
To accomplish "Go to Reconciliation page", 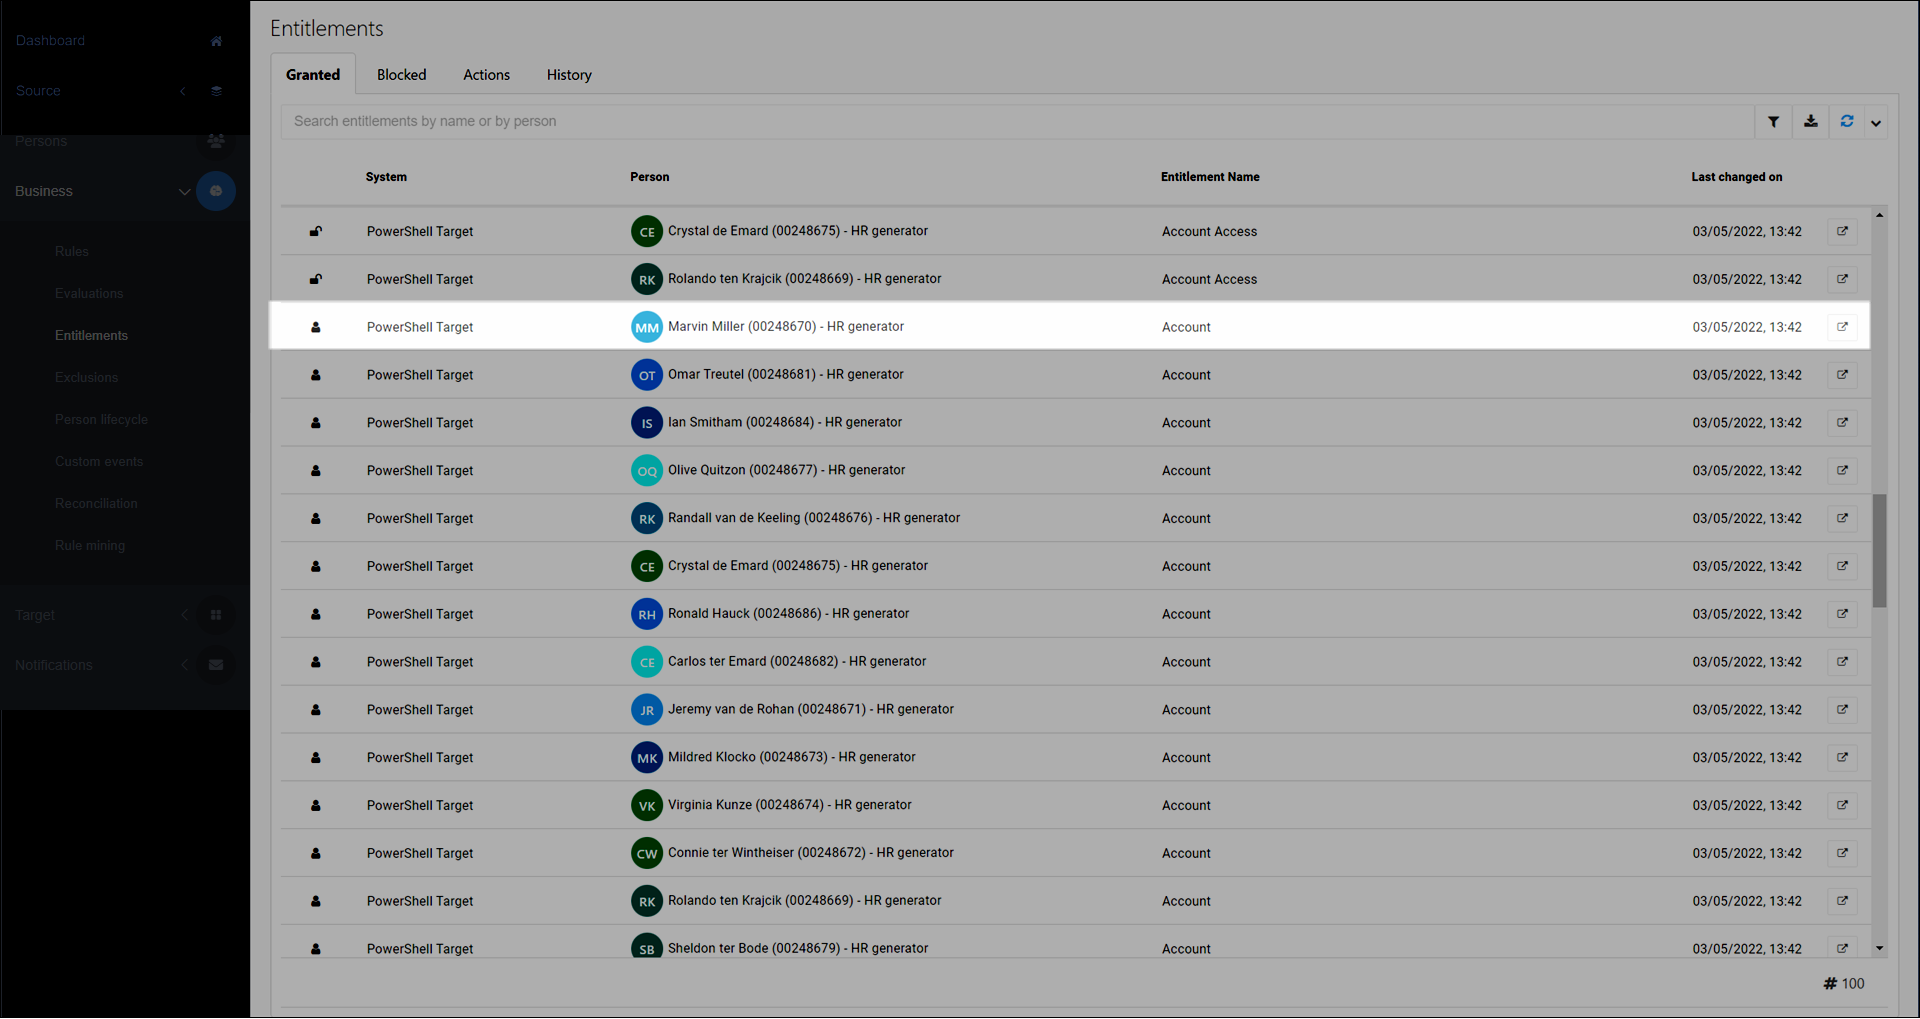I will click(96, 504).
